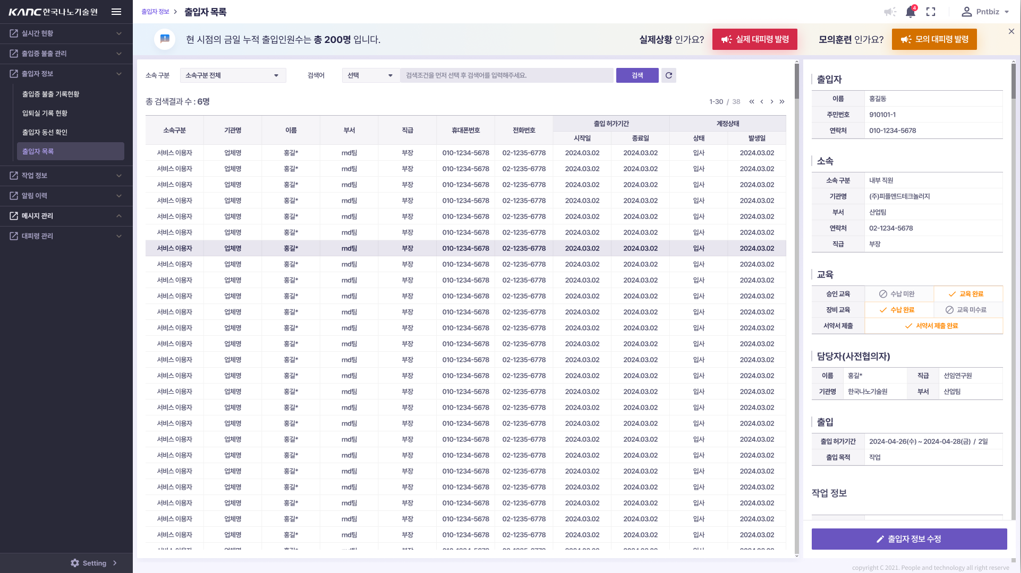The image size is (1021, 573).
Task: Open 입퇴실 기록 현황 in the sidebar
Action: tap(45, 113)
